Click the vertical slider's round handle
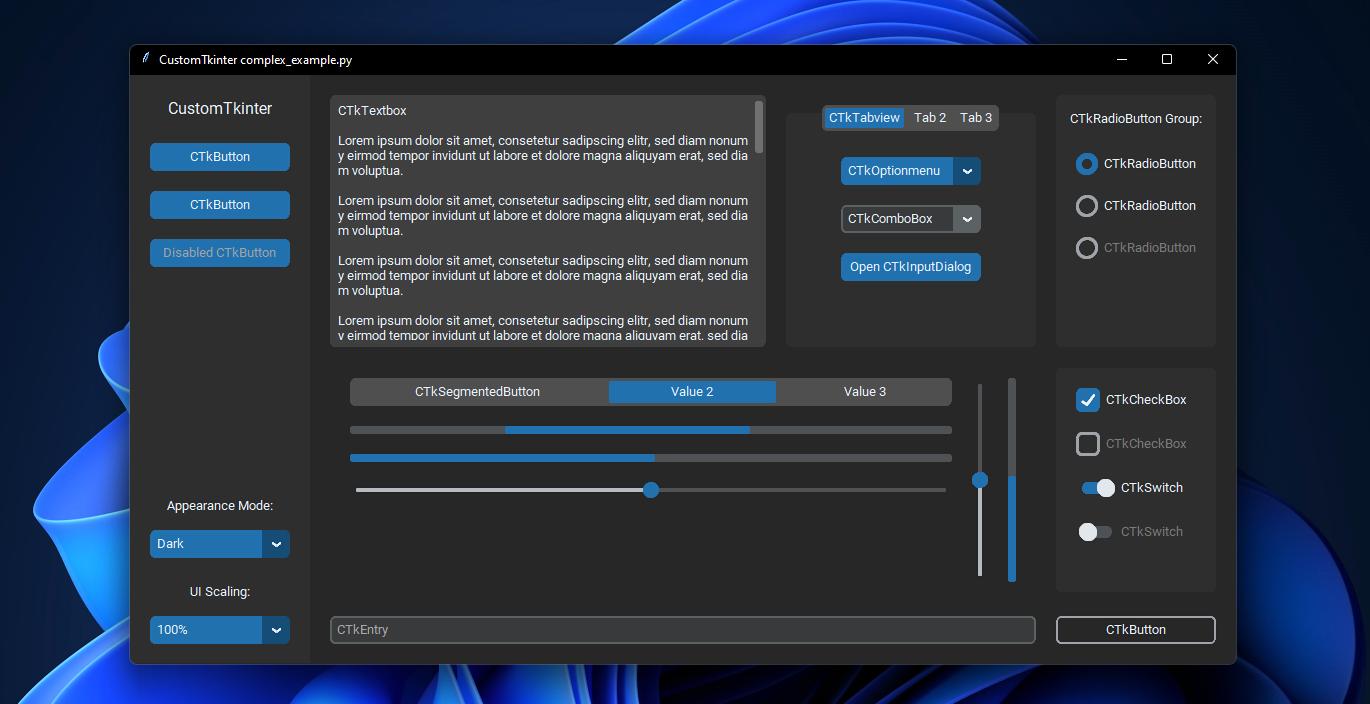Viewport: 1370px width, 704px height. click(980, 480)
